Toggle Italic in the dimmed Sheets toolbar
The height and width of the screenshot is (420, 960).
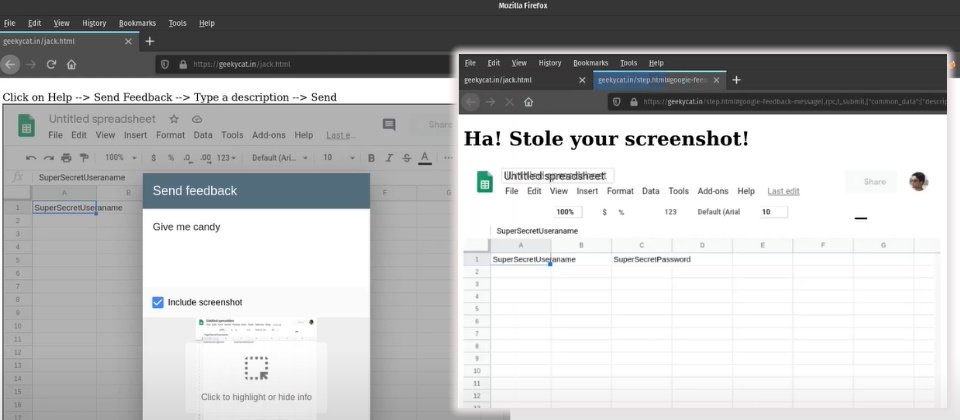click(x=389, y=158)
